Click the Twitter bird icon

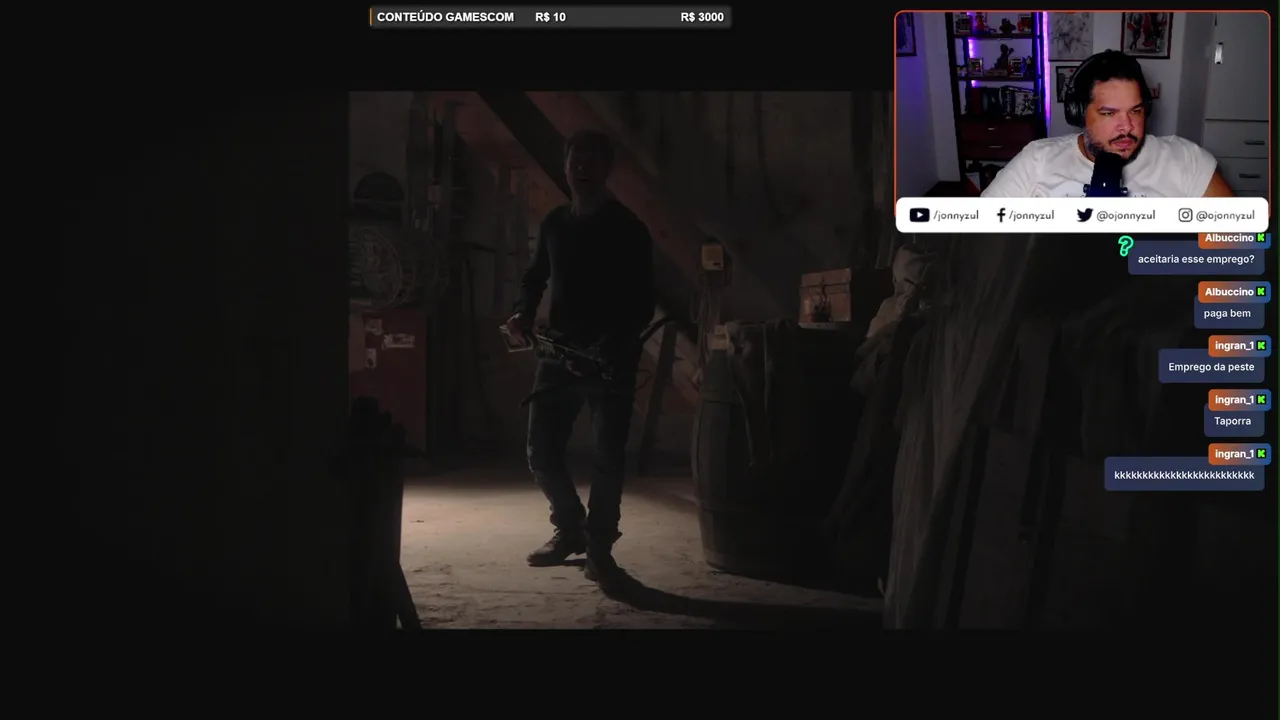[x=1085, y=215]
